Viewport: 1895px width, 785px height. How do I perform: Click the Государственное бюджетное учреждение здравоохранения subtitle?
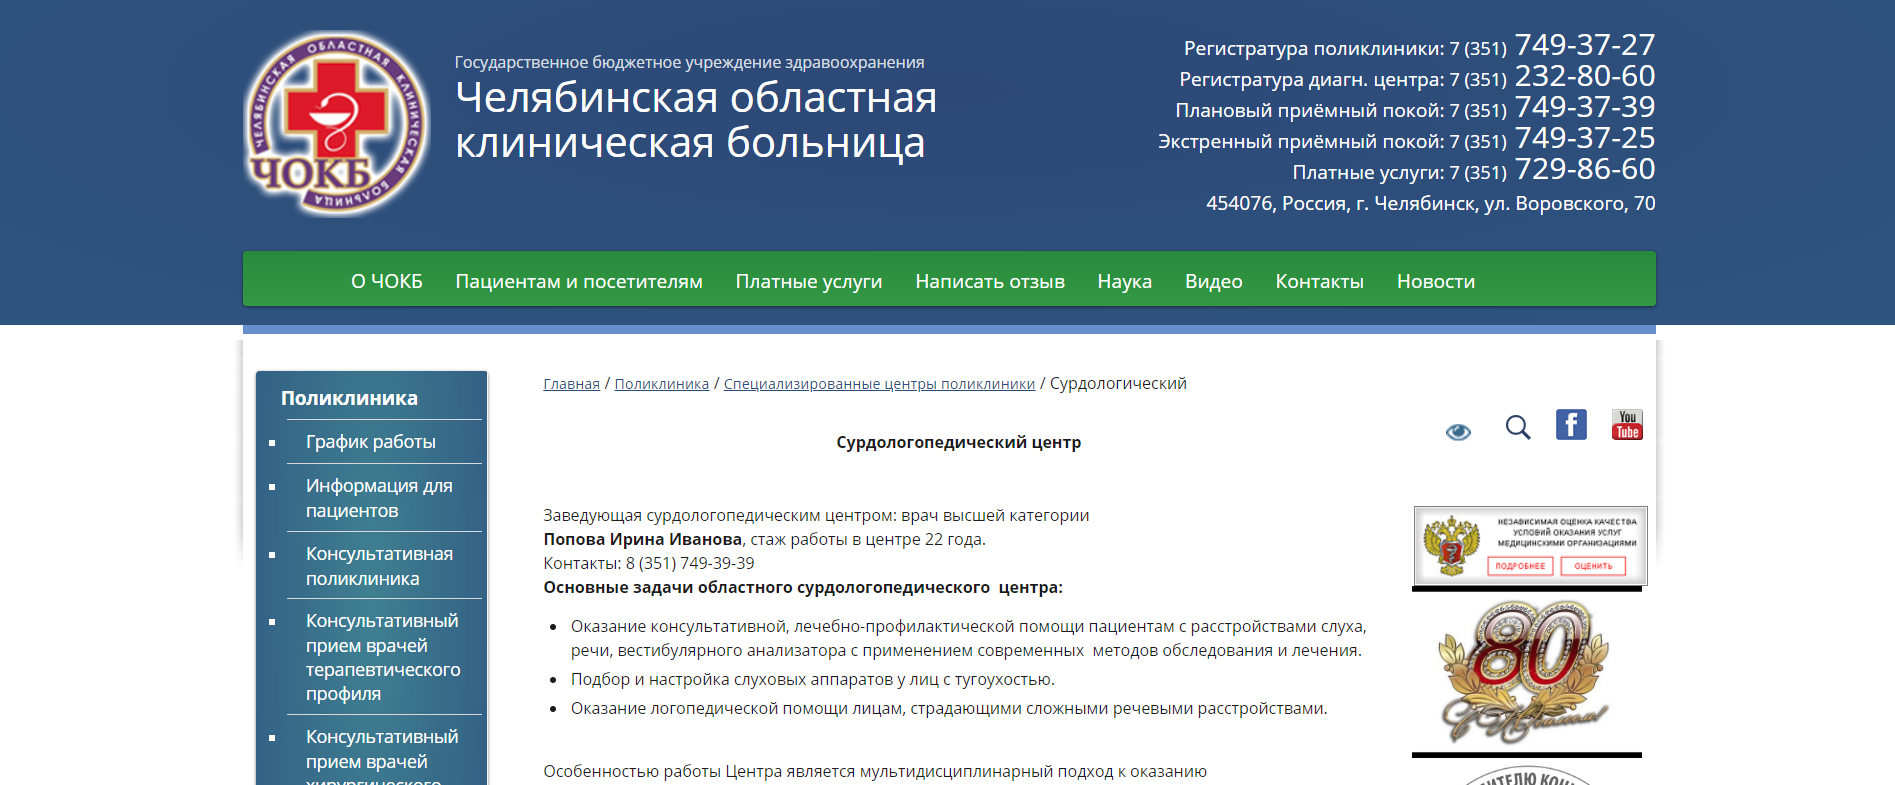(x=689, y=63)
